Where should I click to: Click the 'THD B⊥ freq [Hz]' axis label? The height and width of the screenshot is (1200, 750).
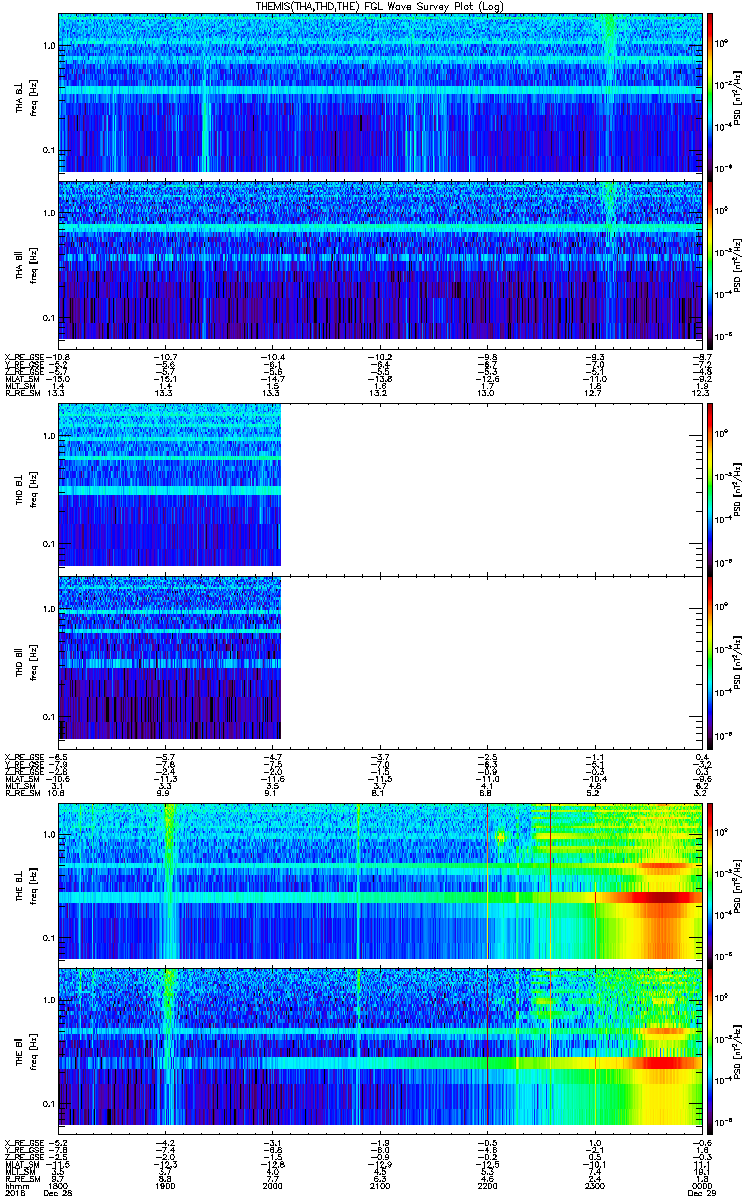coord(24,488)
